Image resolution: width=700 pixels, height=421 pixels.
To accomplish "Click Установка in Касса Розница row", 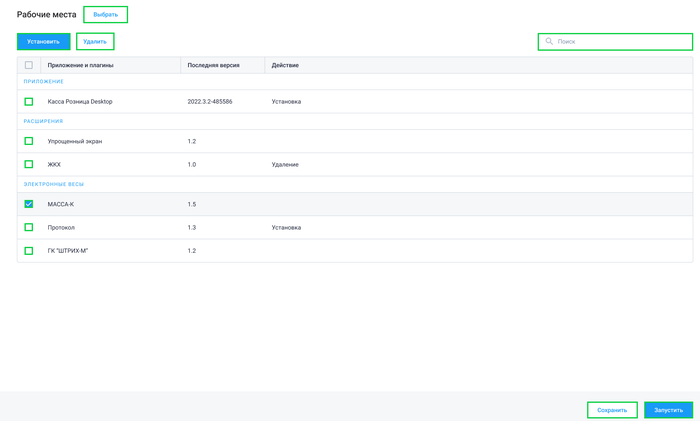I will pos(286,102).
